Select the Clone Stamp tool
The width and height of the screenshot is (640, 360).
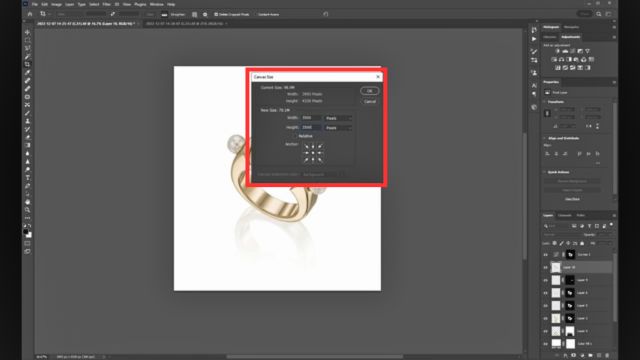(27, 121)
